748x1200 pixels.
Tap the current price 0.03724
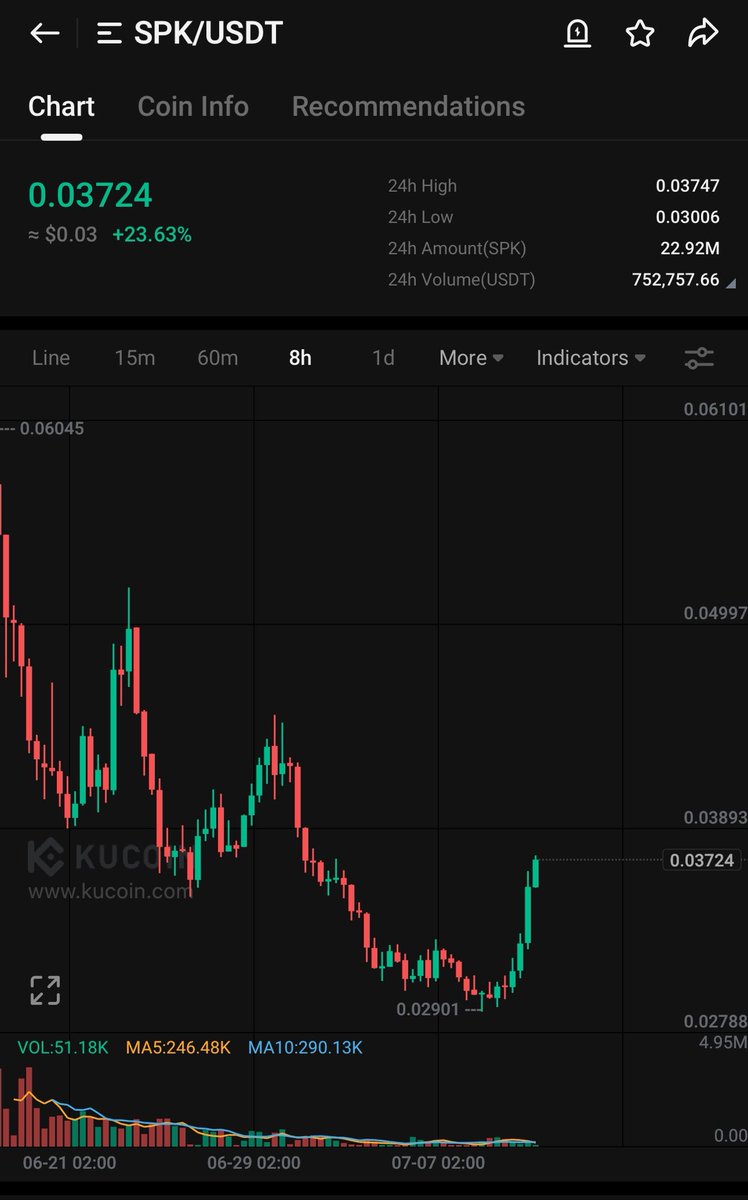tap(90, 195)
